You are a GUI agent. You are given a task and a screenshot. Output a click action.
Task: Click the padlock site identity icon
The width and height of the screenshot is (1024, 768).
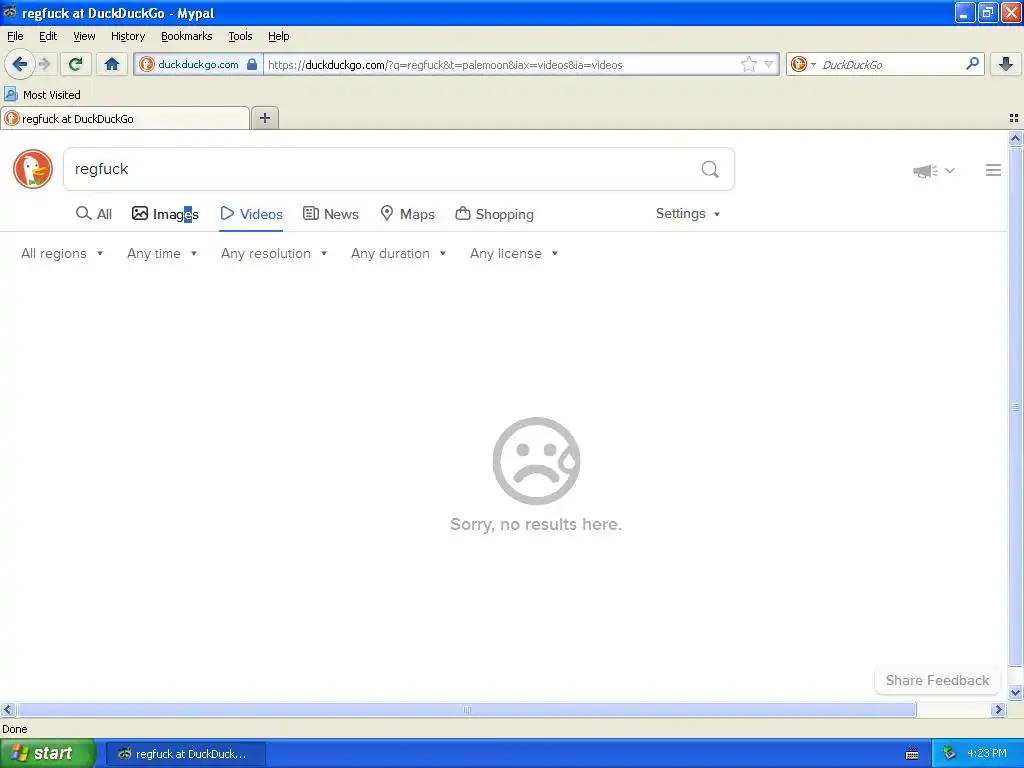coord(252,64)
